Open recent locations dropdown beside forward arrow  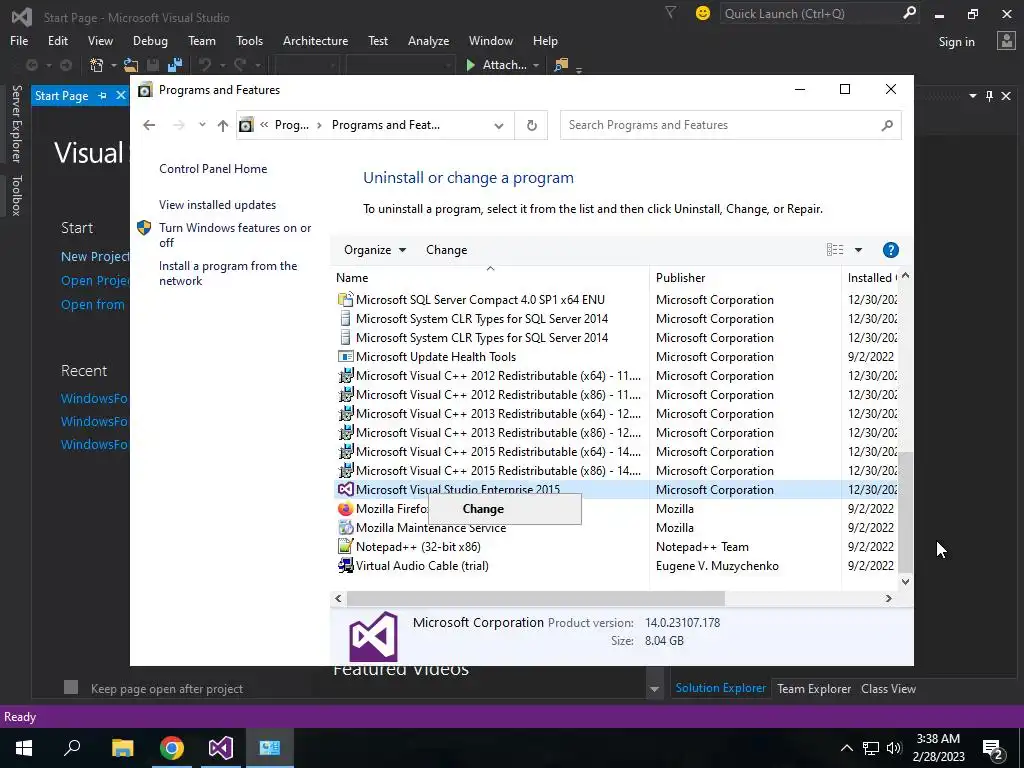[202, 125]
